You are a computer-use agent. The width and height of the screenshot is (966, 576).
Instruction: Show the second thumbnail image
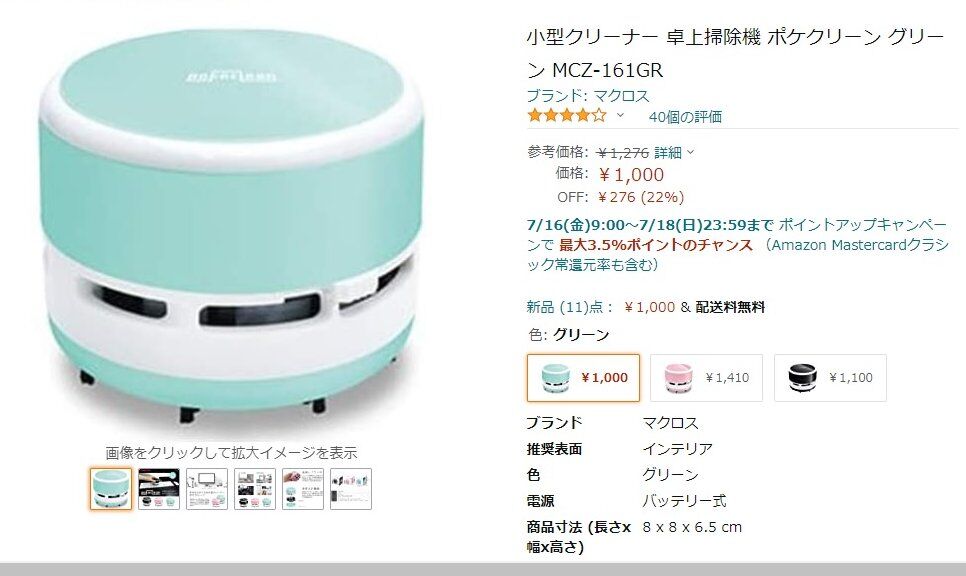(159, 489)
